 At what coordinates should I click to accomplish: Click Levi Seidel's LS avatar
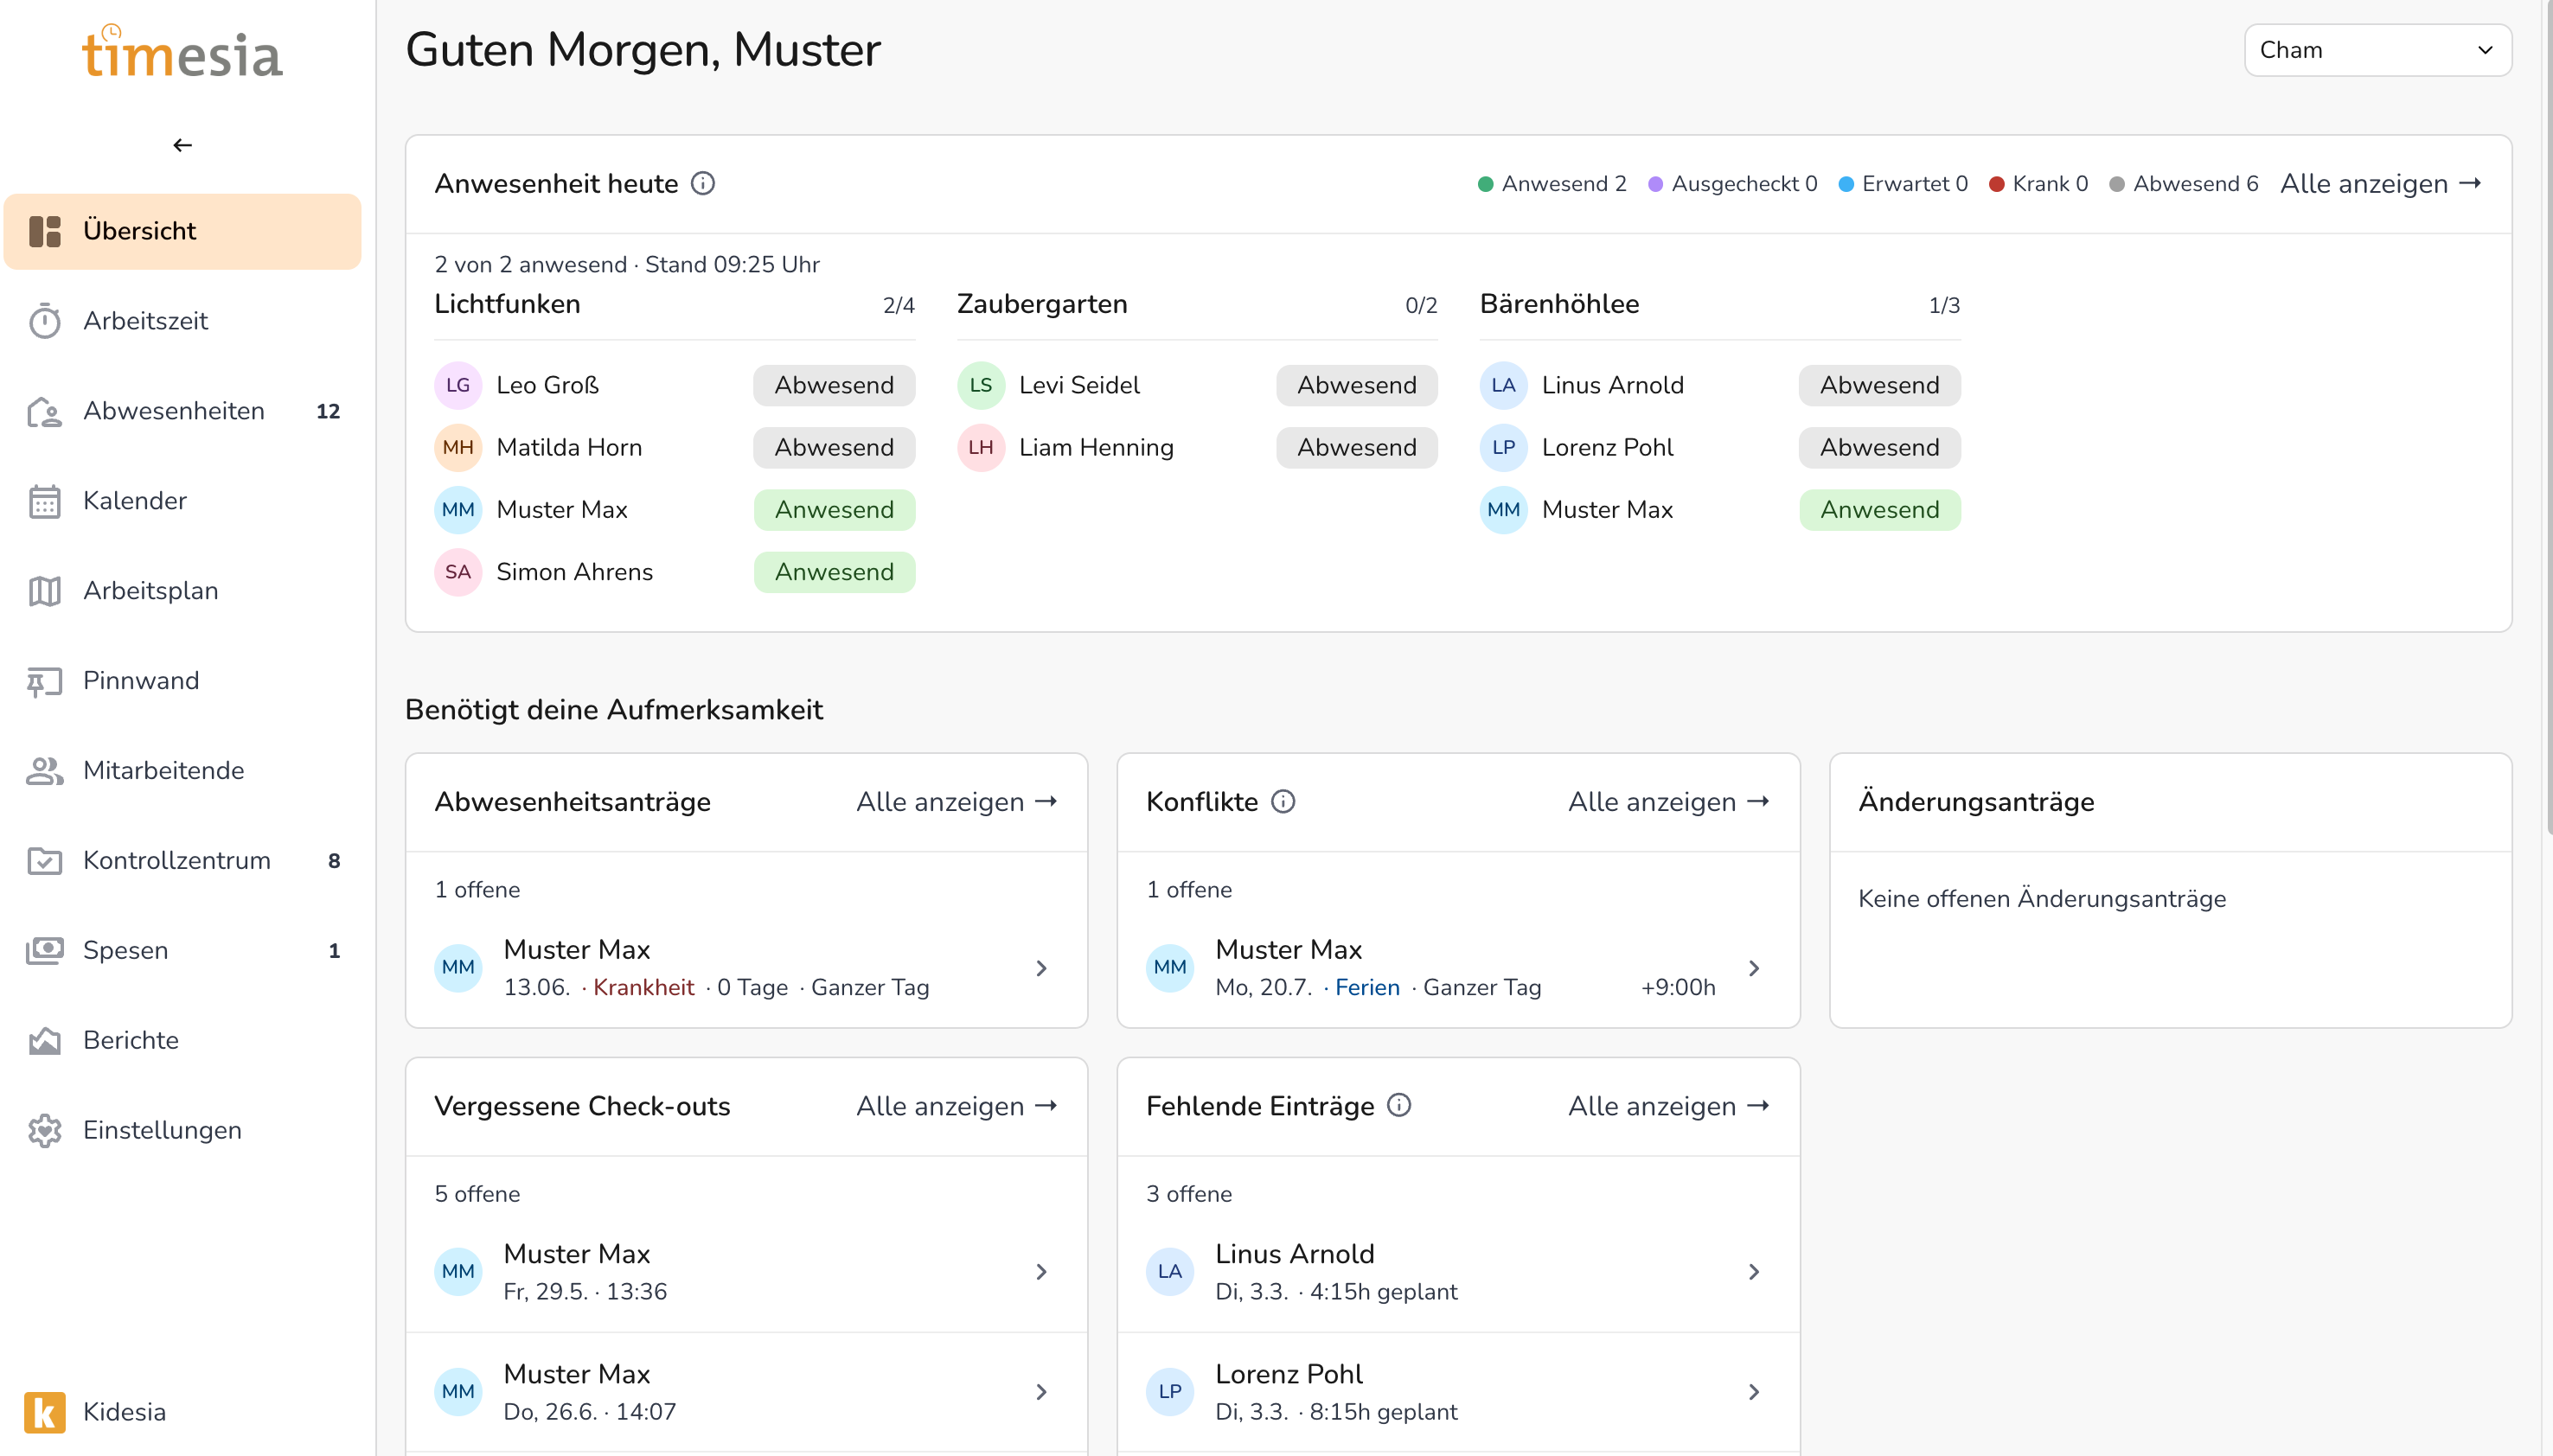click(x=981, y=385)
